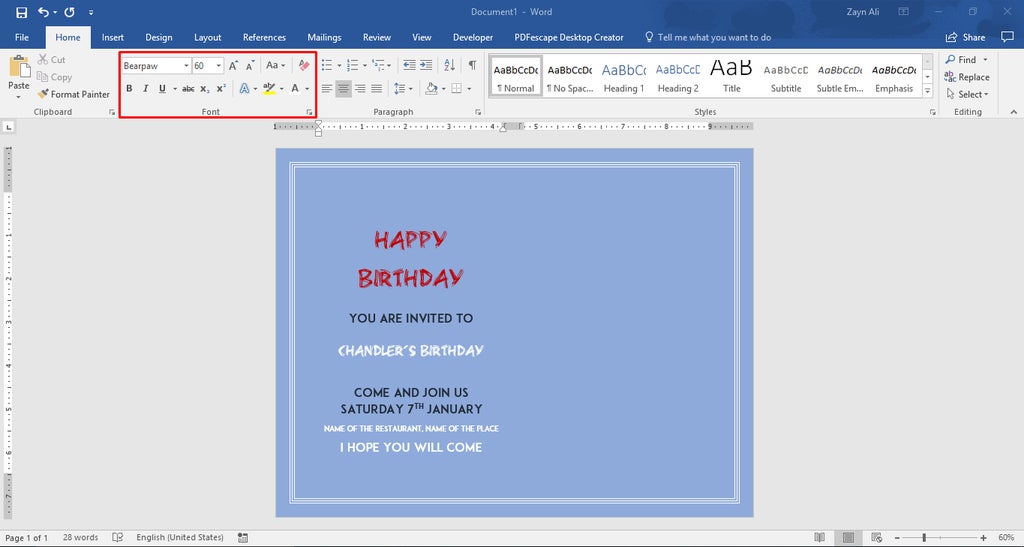Open font size 60 dropdown

pos(219,65)
